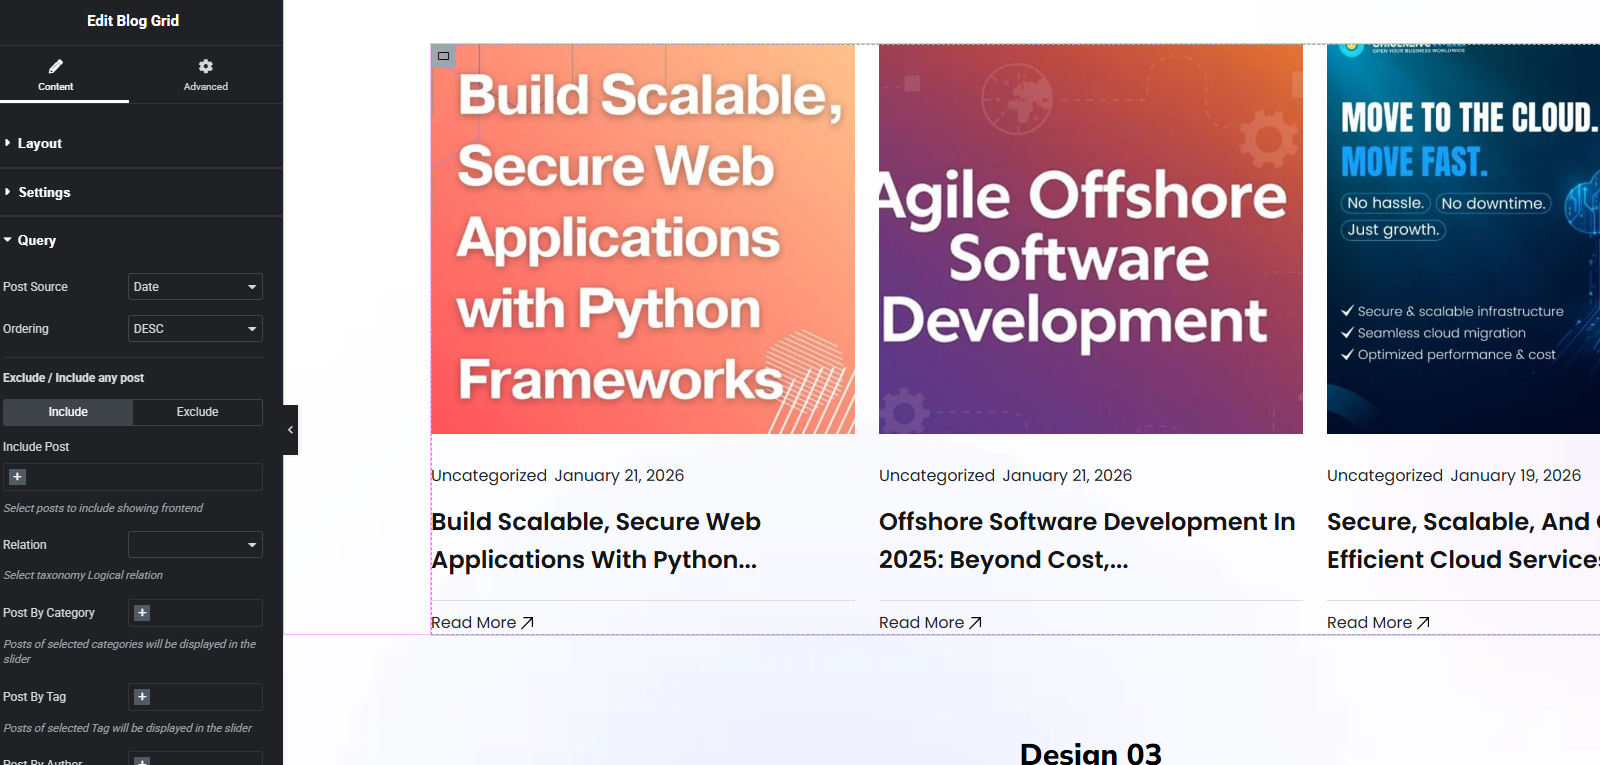
Task: Switch to the Exclude option
Action: tap(197, 412)
